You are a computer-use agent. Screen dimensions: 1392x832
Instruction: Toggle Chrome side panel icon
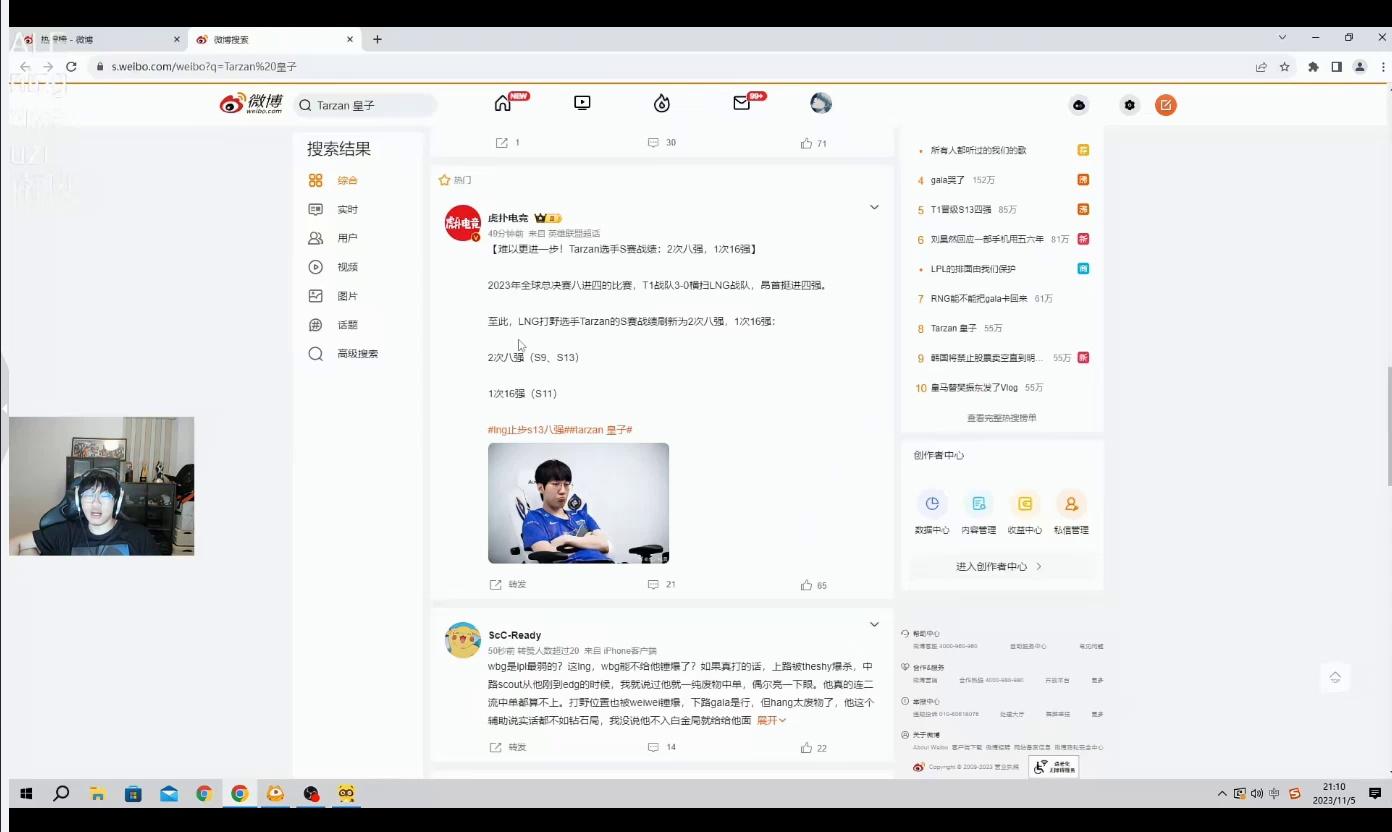(x=1336, y=67)
